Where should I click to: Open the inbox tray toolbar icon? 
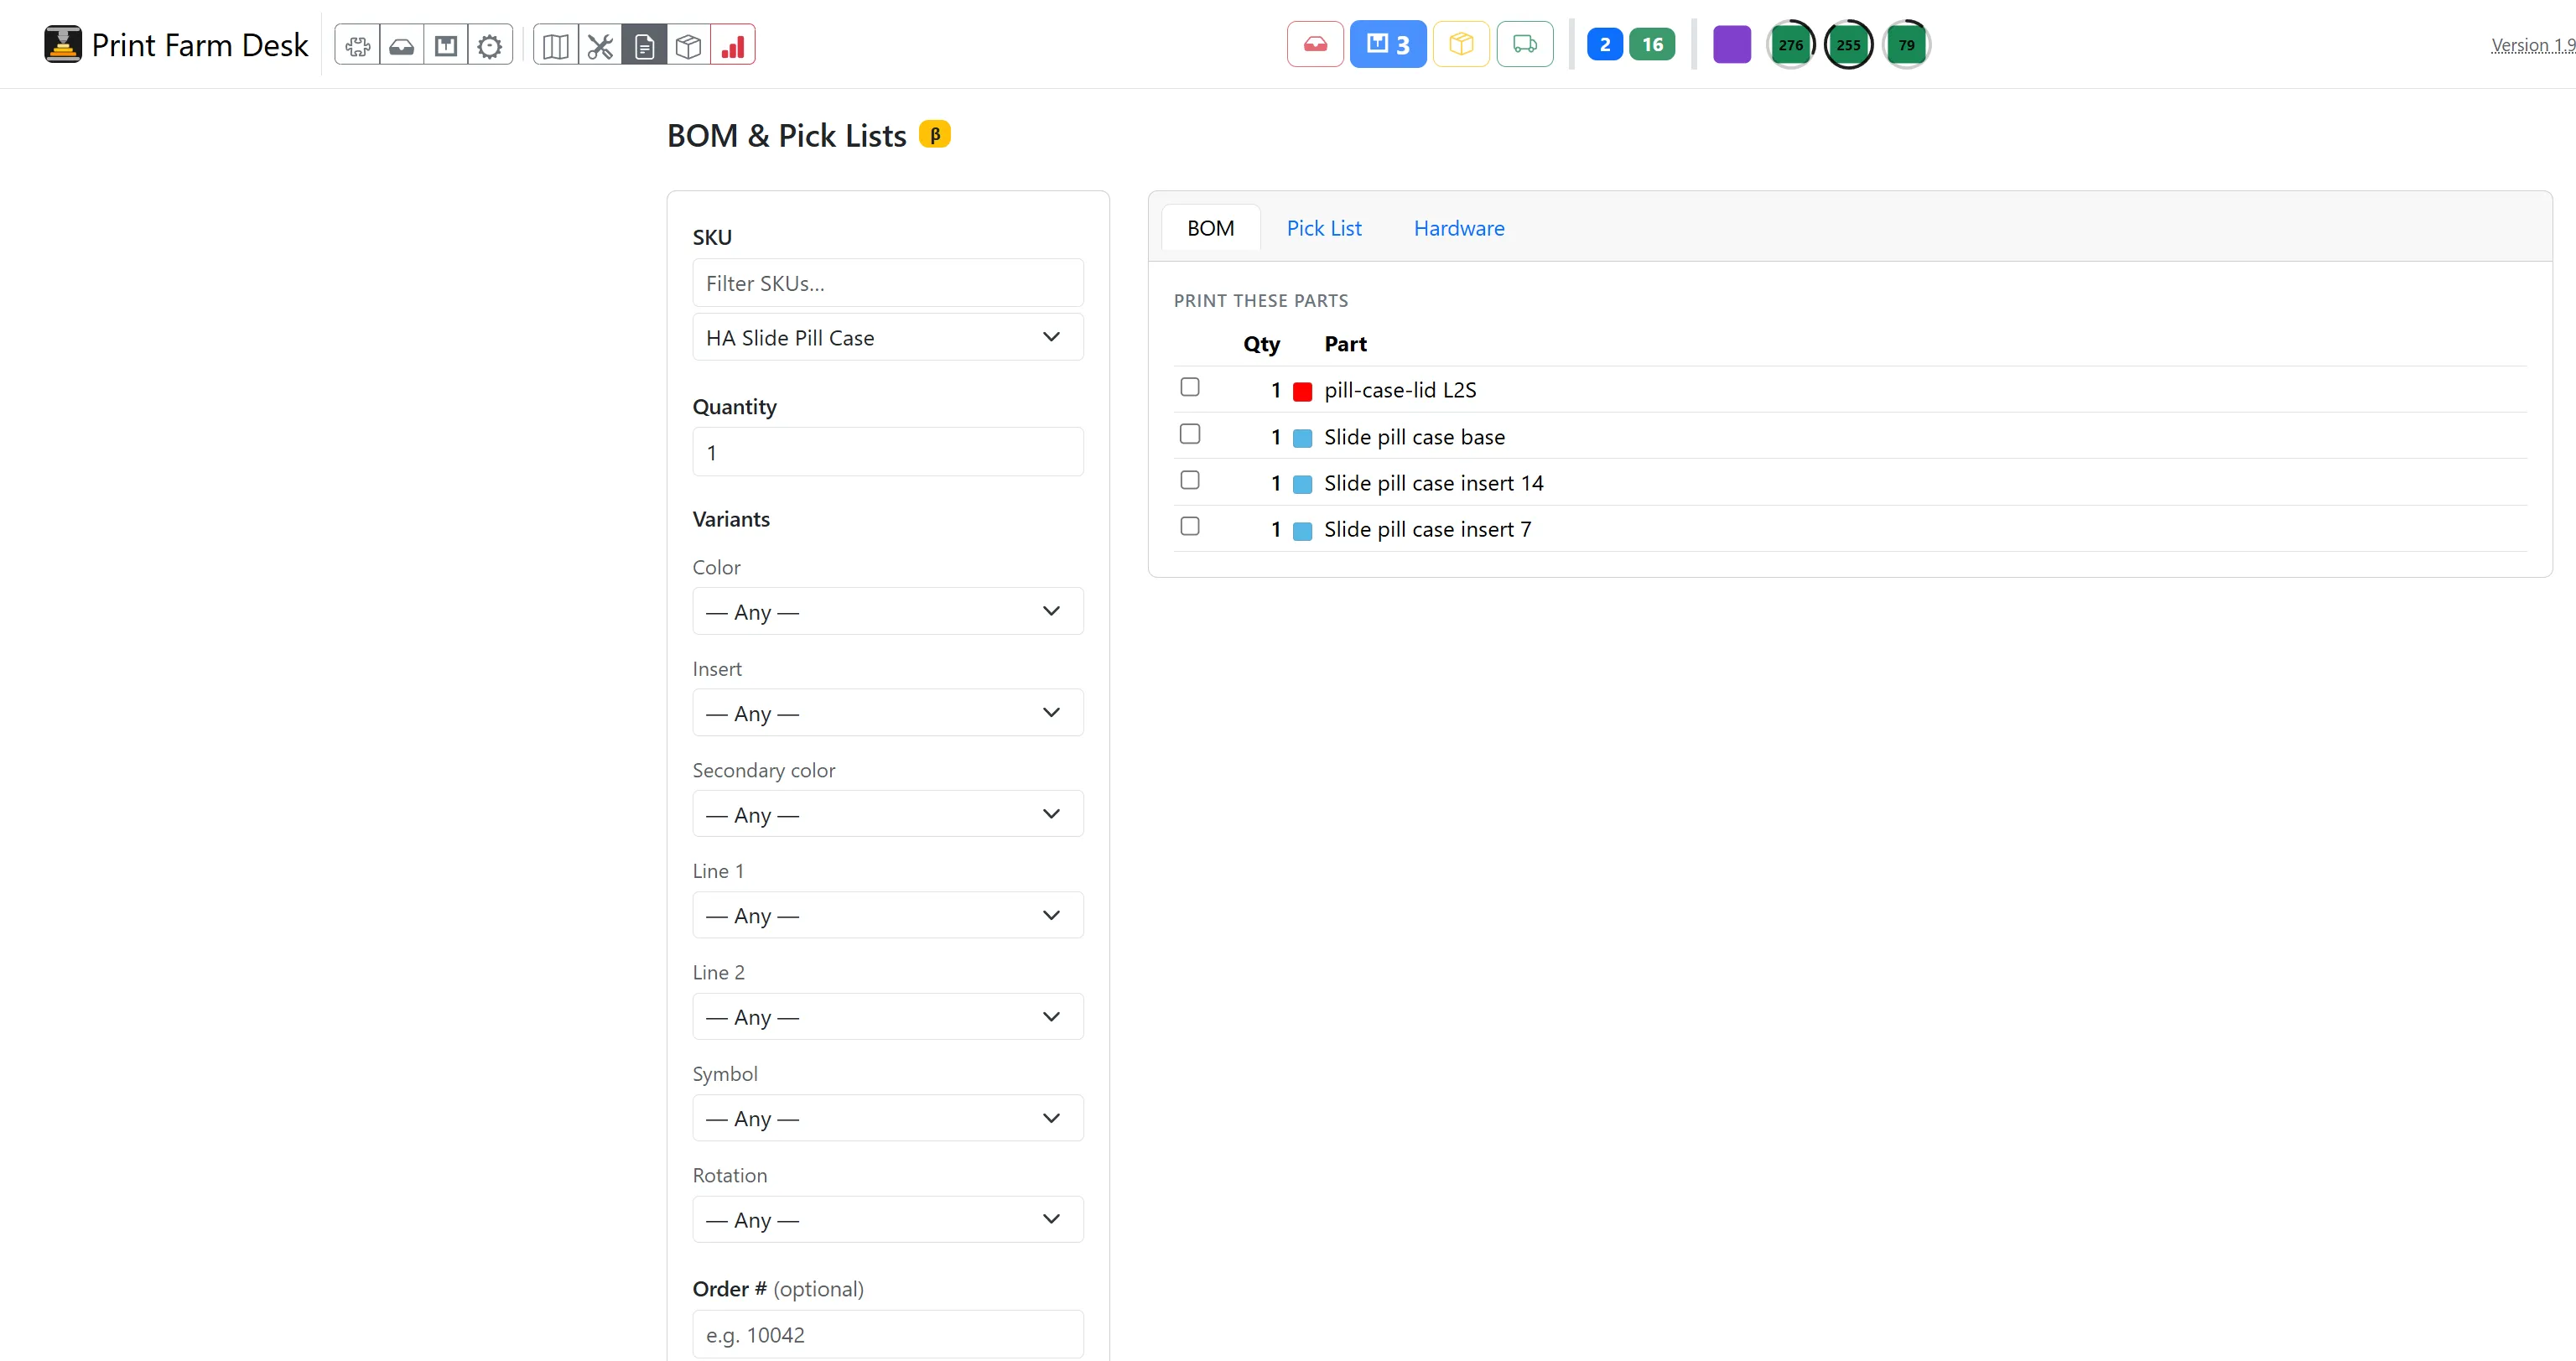coord(402,45)
